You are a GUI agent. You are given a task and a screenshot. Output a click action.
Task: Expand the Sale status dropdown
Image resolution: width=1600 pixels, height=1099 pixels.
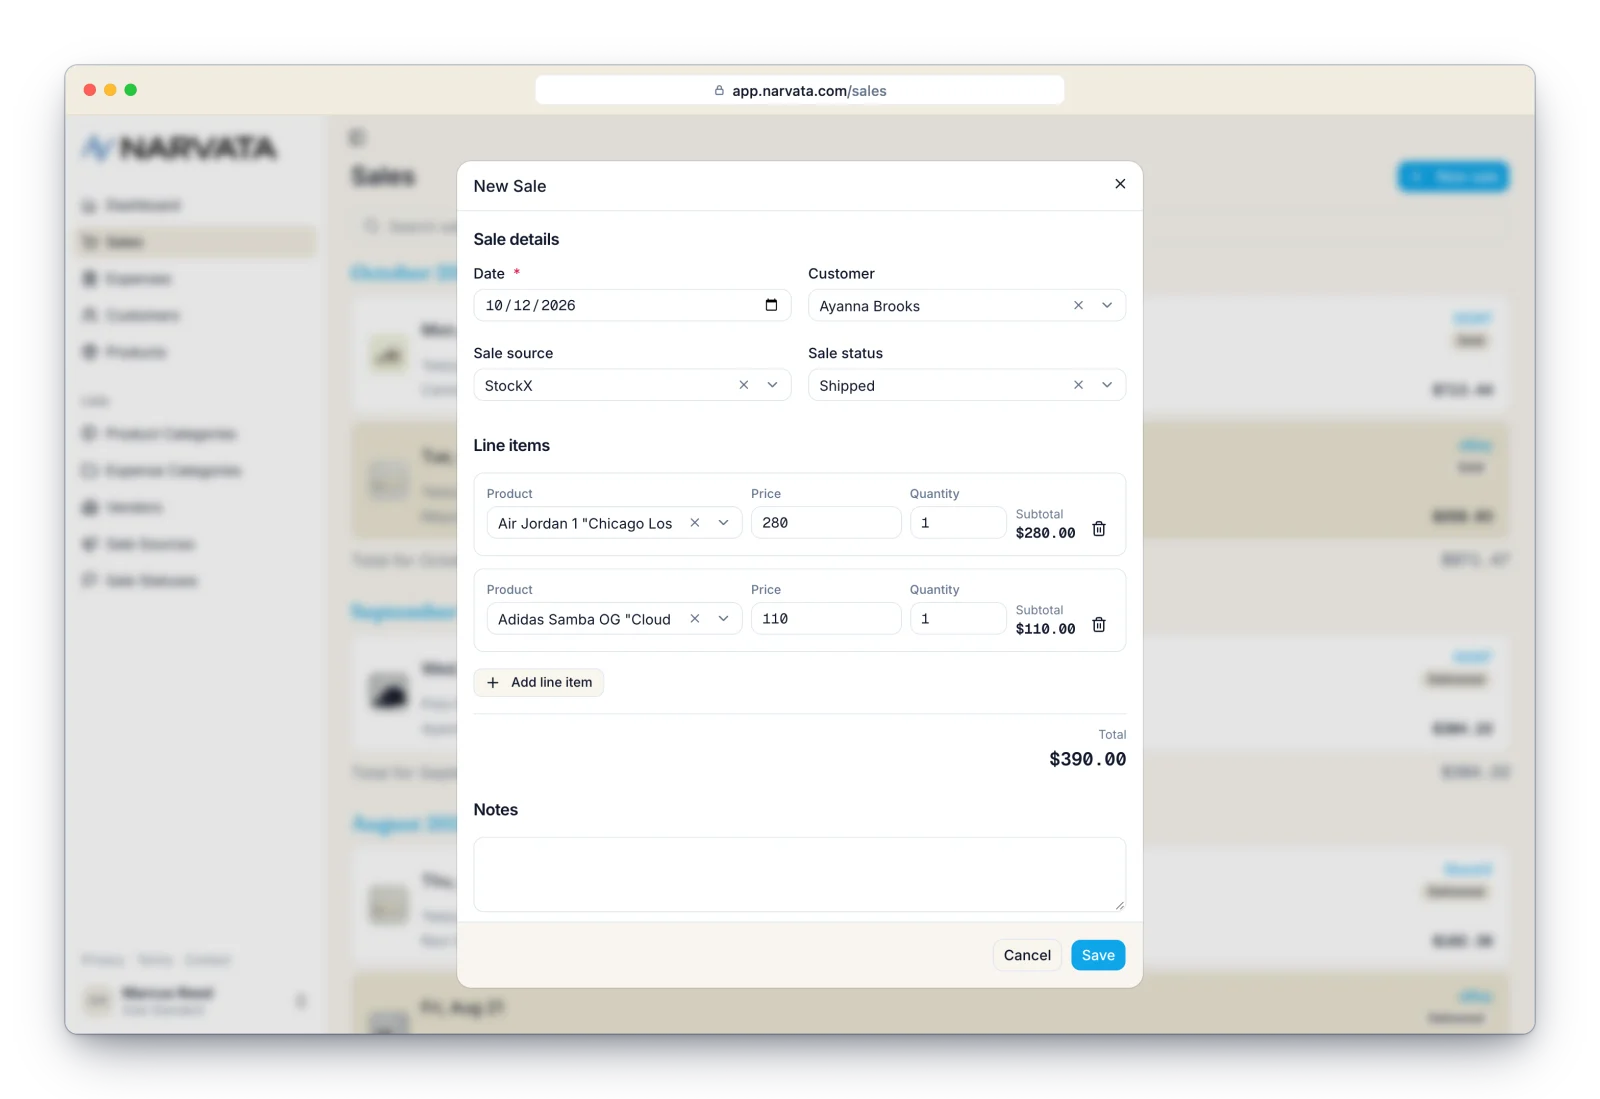pyautogui.click(x=1107, y=385)
